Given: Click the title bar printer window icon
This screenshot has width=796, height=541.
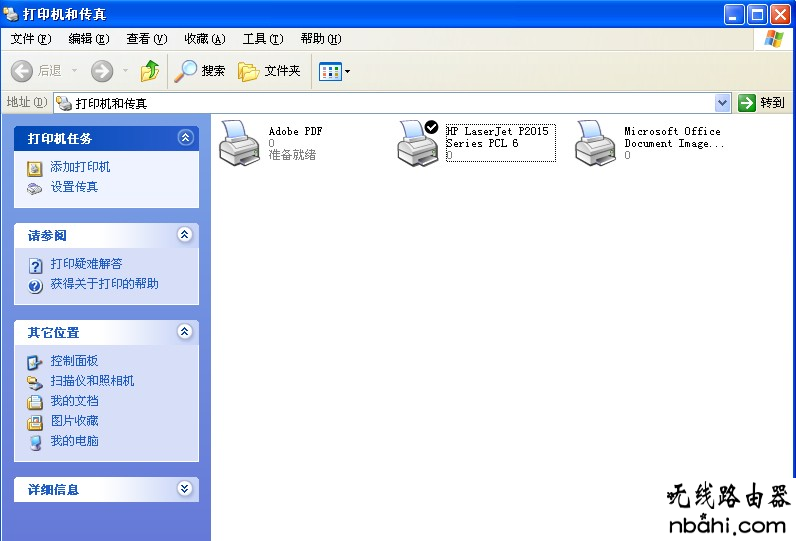Looking at the screenshot, I should pos(11,14).
